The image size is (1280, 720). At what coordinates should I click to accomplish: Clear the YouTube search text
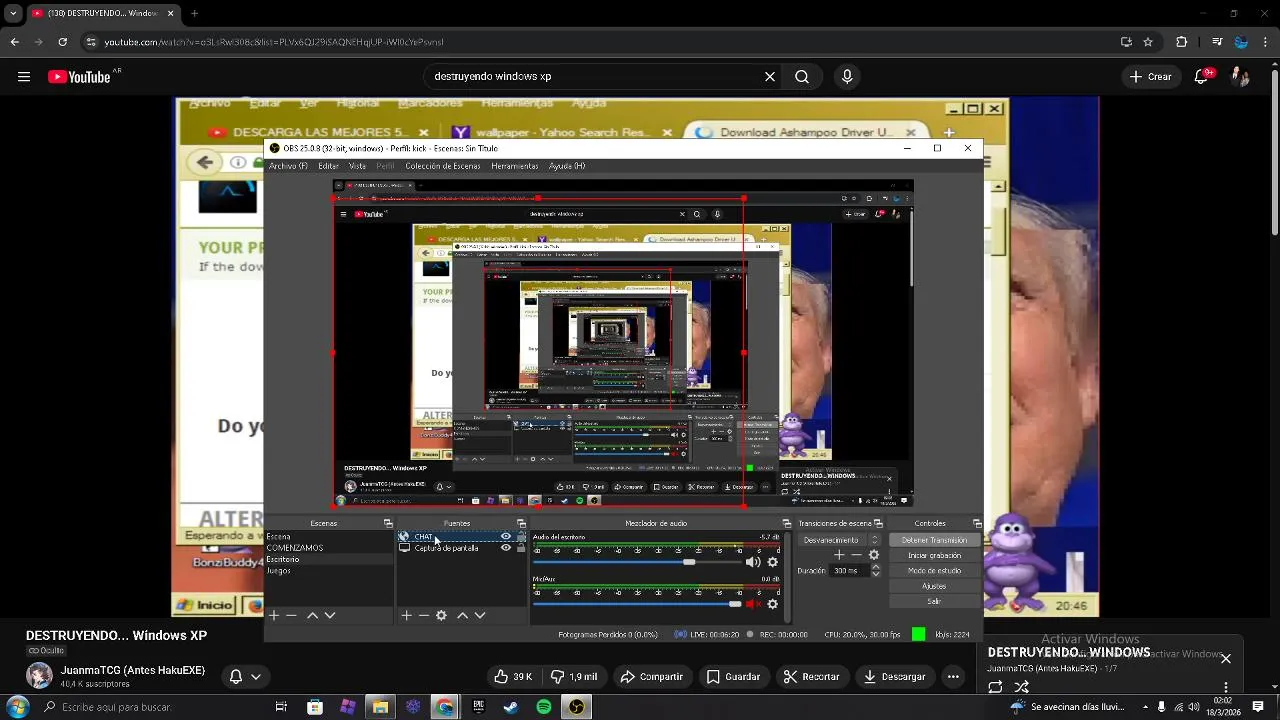(x=770, y=76)
